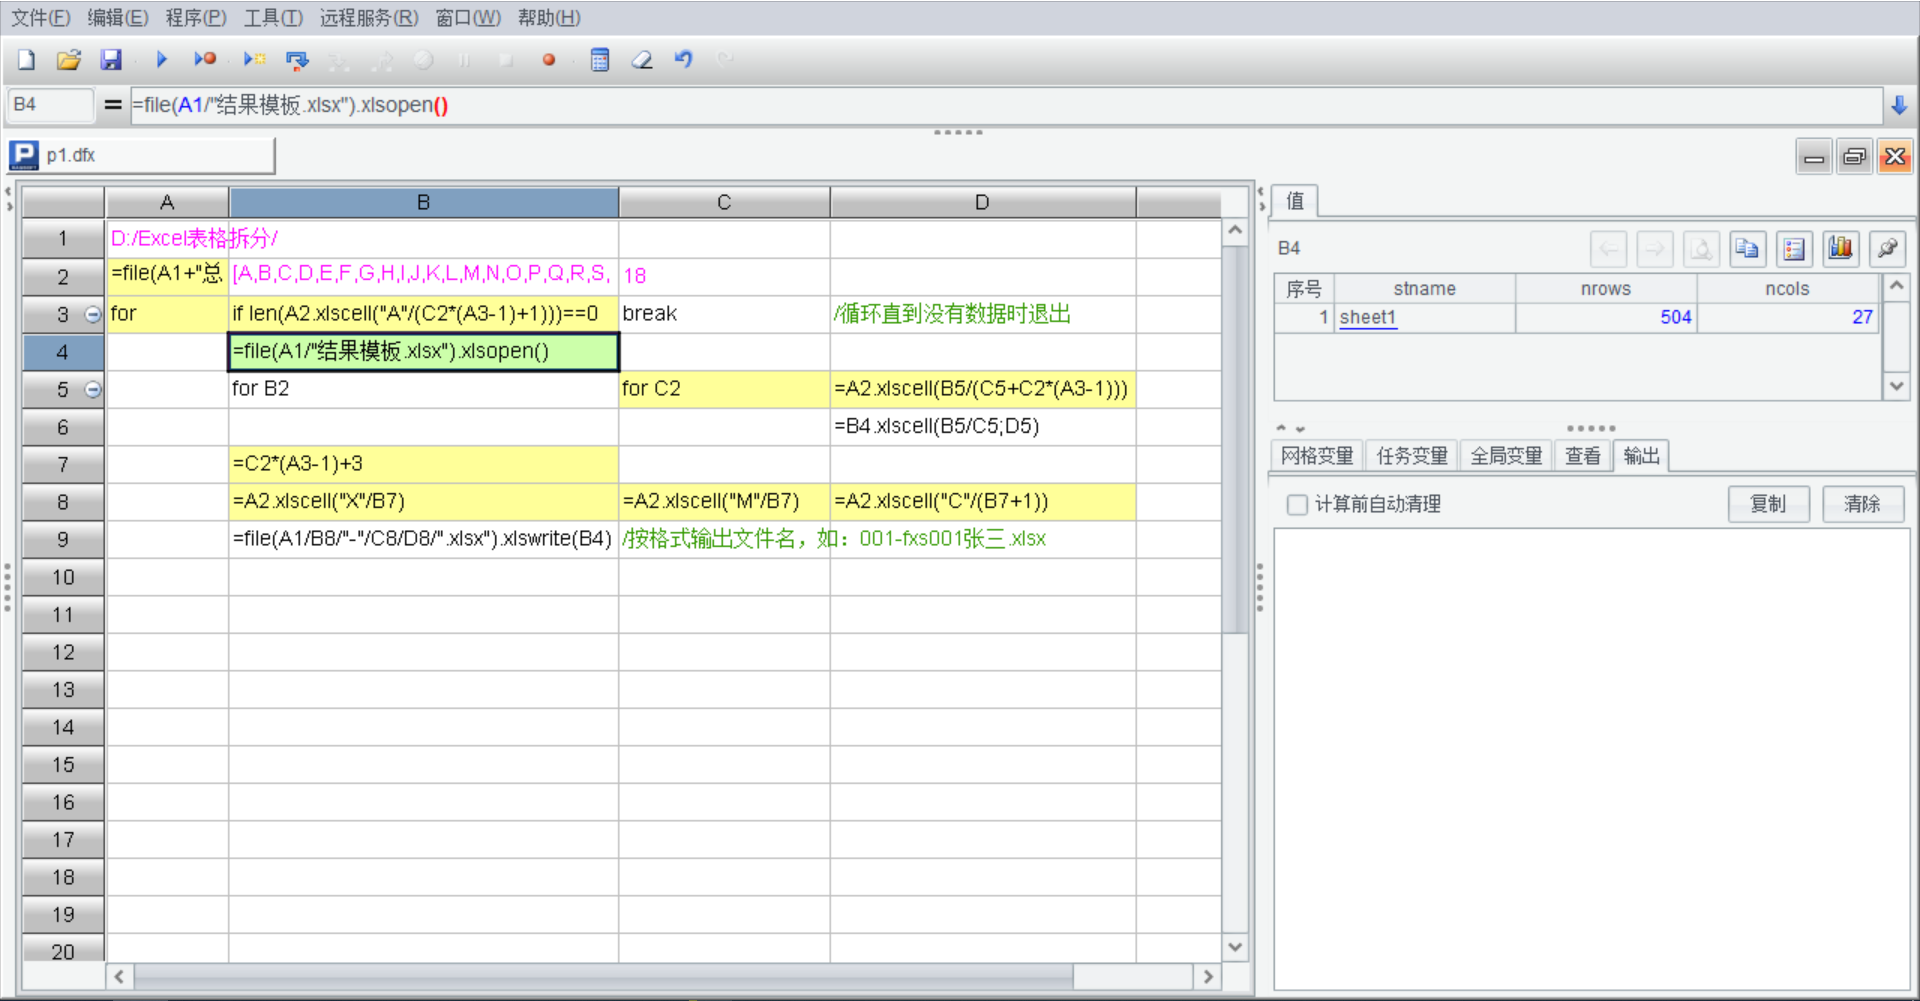Click the copy value icon in the value panel
Viewport: 1920px width, 1001px height.
[x=1747, y=248]
